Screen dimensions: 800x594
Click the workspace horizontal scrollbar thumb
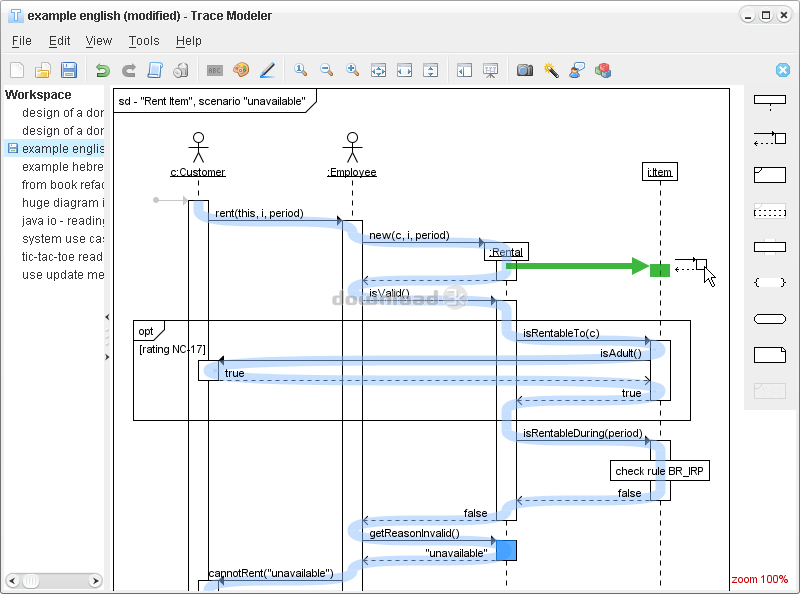pos(31,581)
